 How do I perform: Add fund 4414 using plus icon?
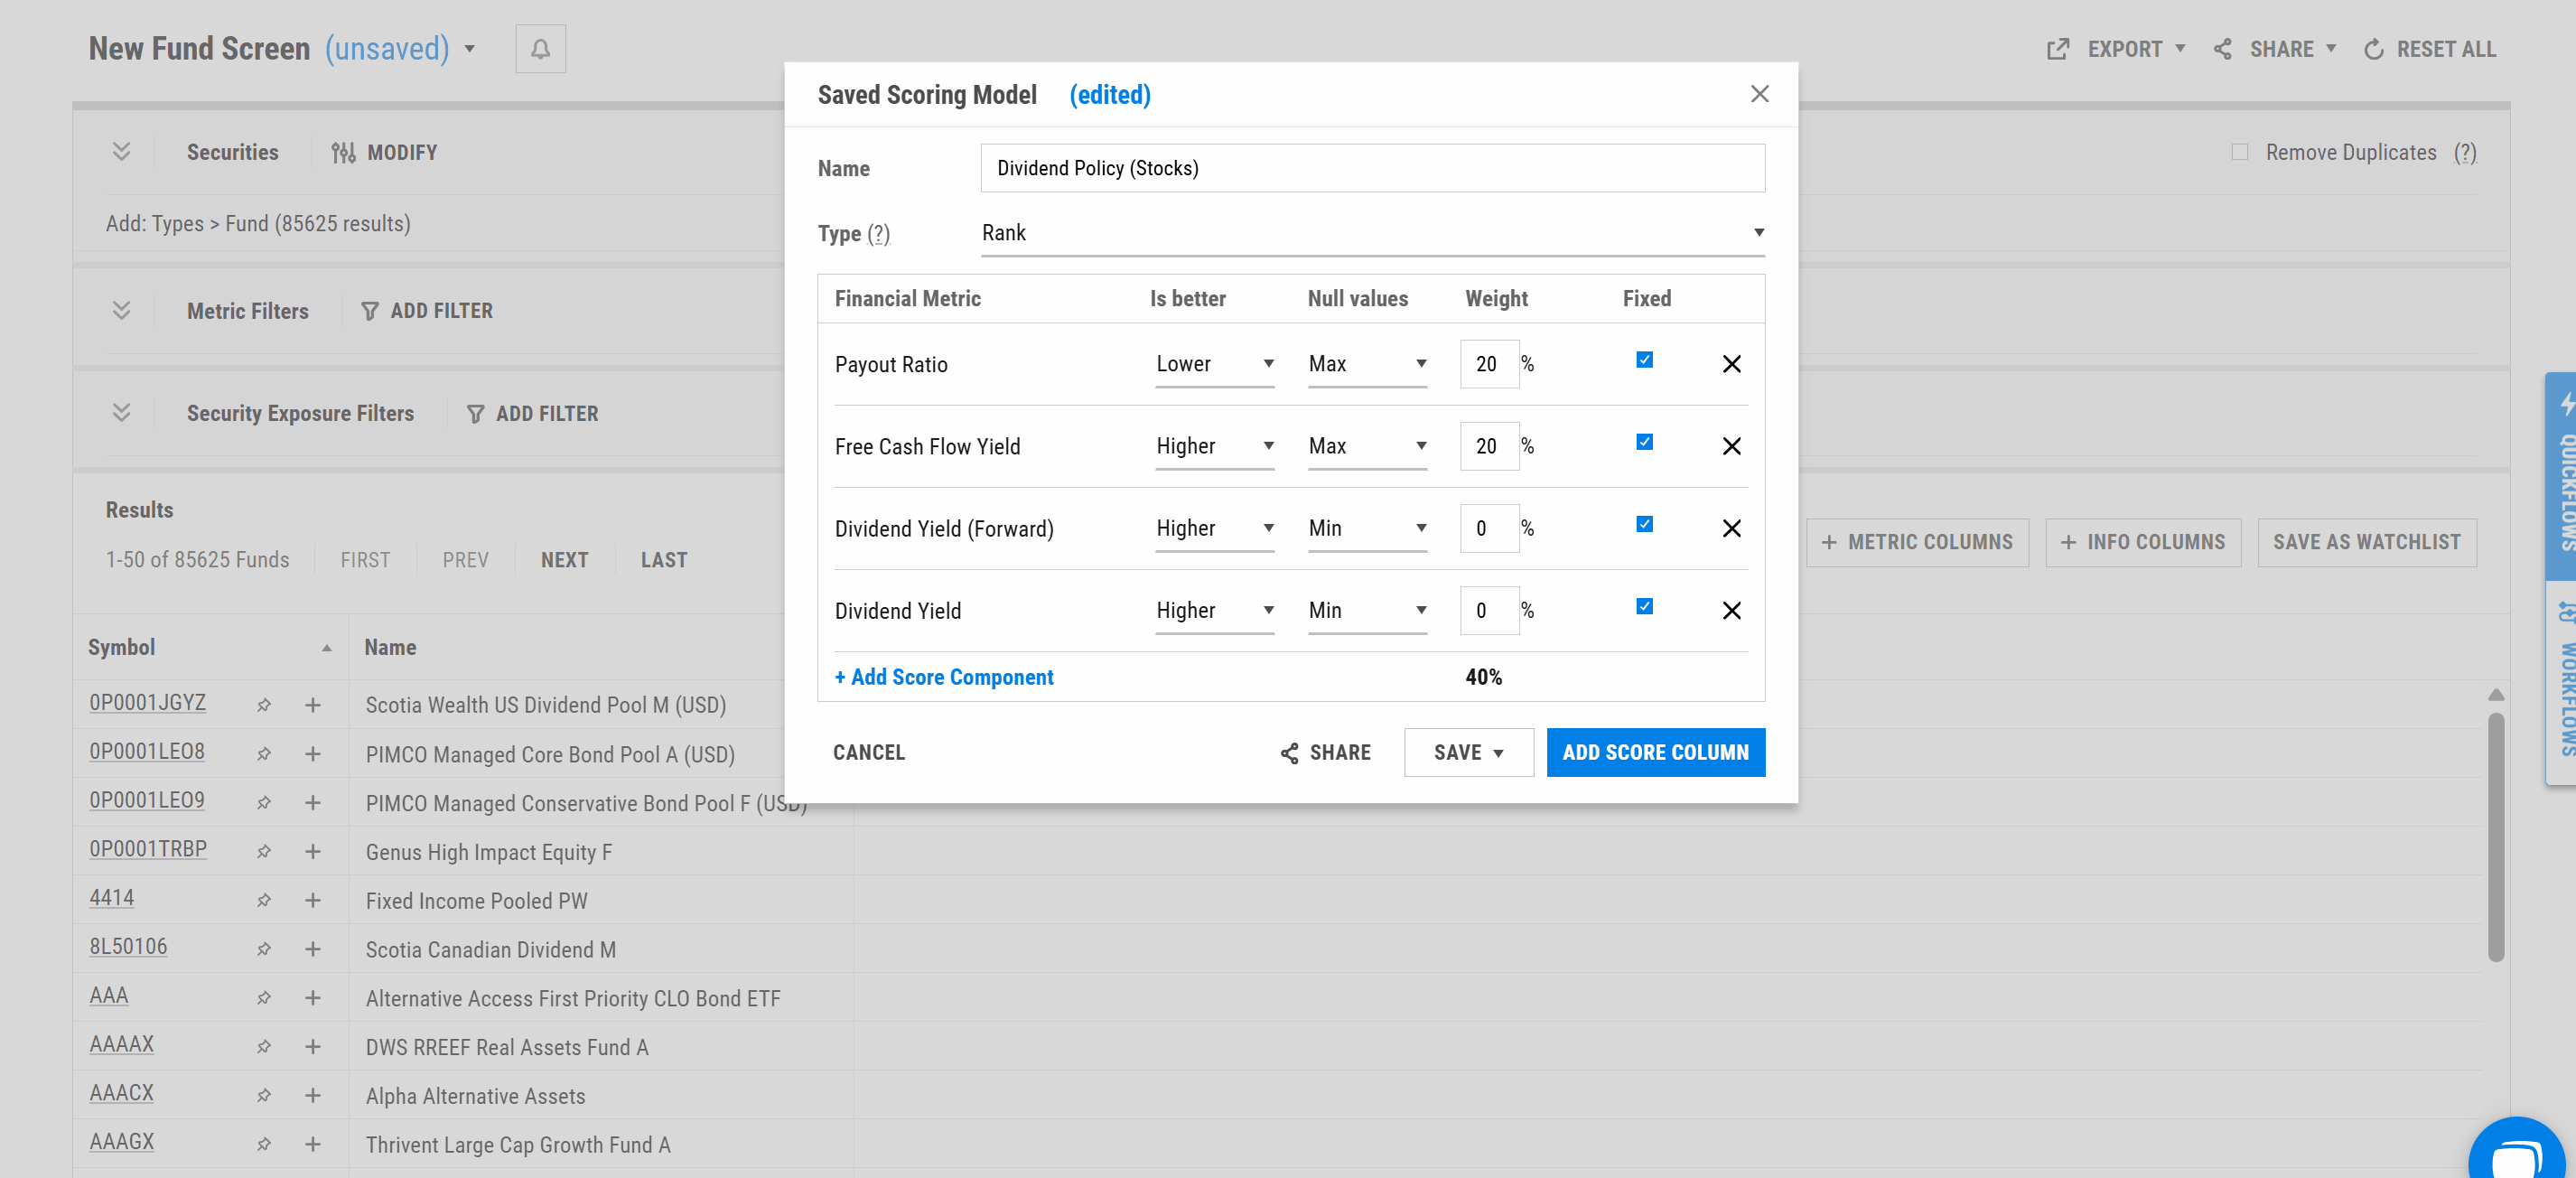313,900
